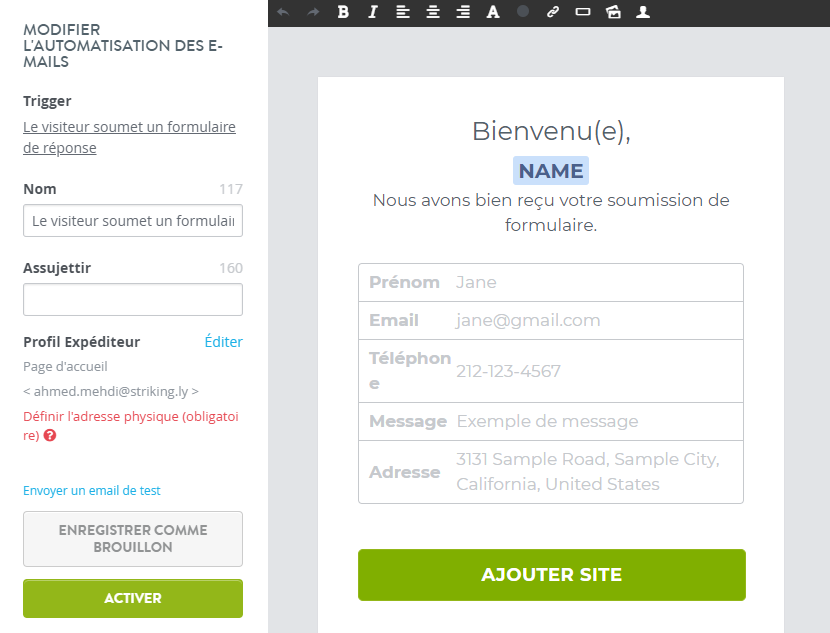Click the undo arrow in toolbar
Viewport: 830px width, 633px height.
(x=283, y=12)
